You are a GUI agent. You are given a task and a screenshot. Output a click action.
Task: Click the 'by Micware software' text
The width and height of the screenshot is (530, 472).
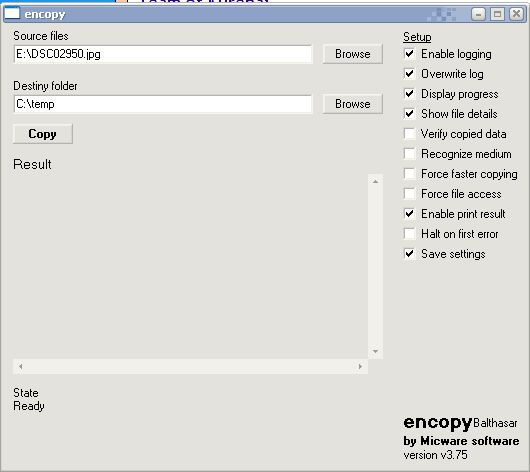(461, 441)
